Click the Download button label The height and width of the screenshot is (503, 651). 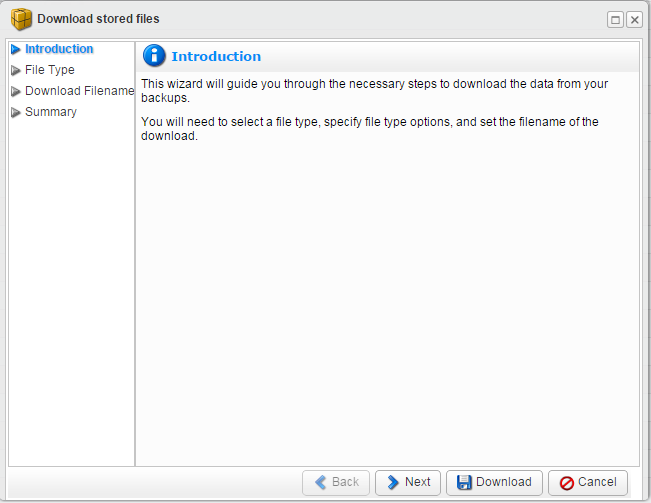pyautogui.click(x=504, y=482)
